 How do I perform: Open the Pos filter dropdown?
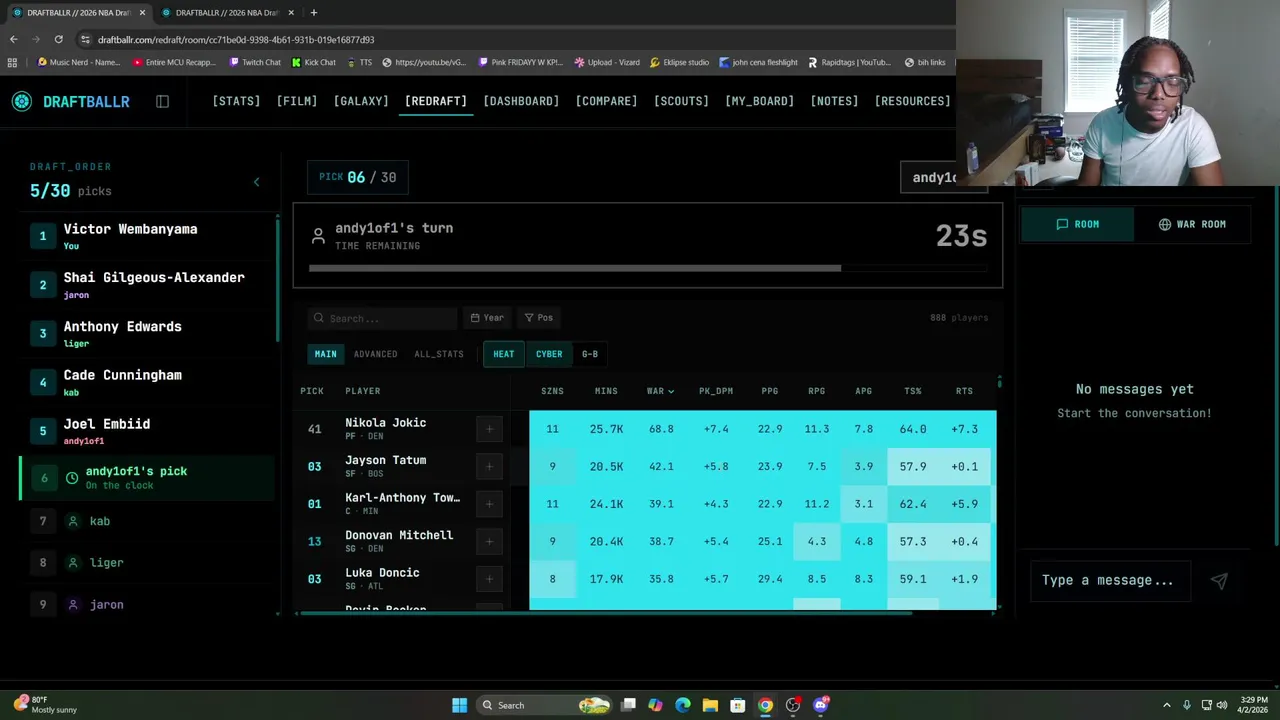pos(538,318)
